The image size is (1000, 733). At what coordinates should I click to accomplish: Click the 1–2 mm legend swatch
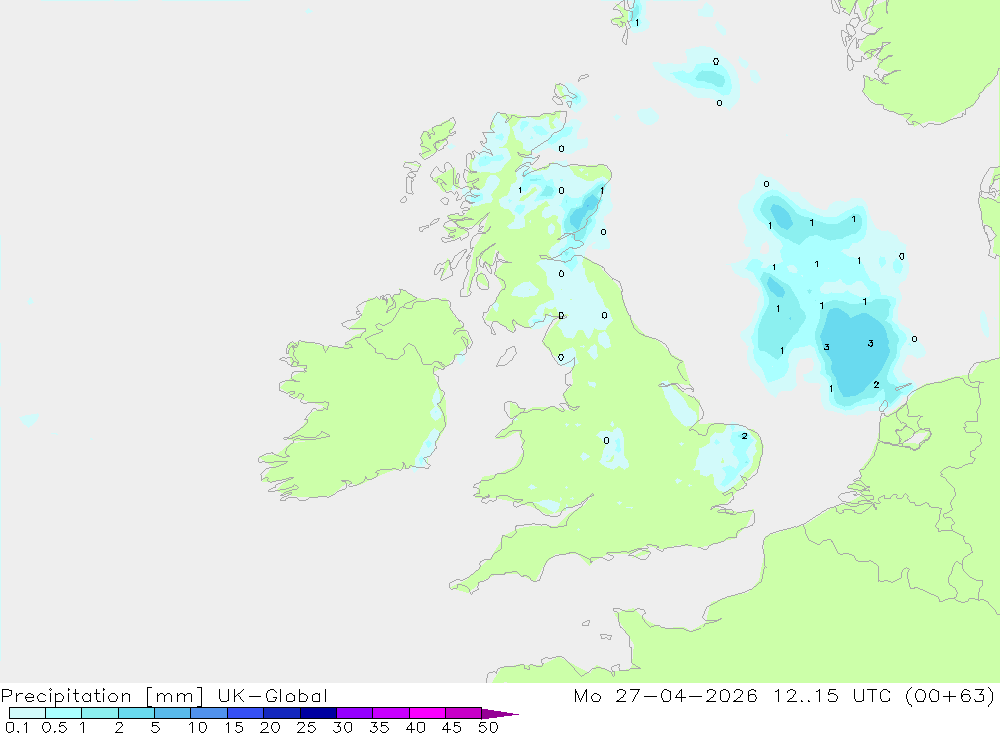point(100,713)
